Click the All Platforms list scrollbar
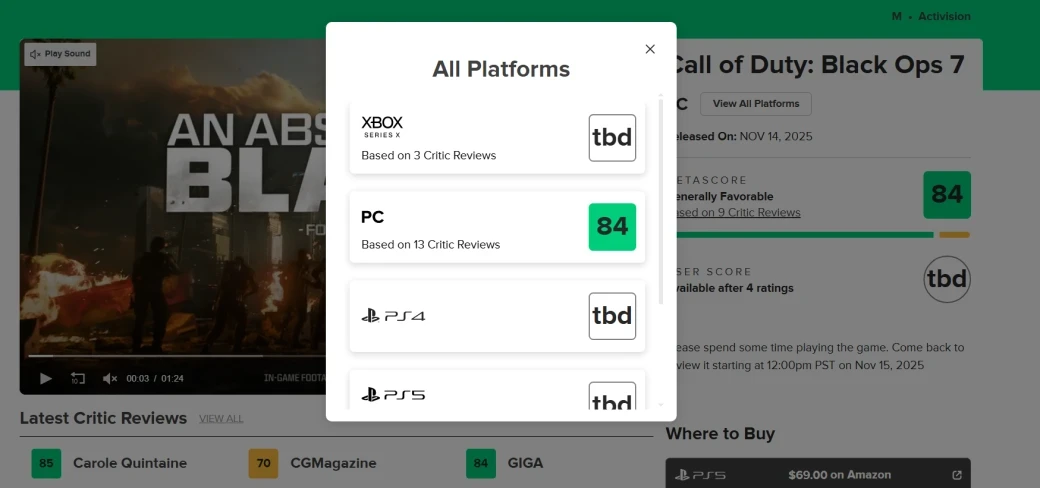The width and height of the screenshot is (1040, 488). tap(660, 200)
